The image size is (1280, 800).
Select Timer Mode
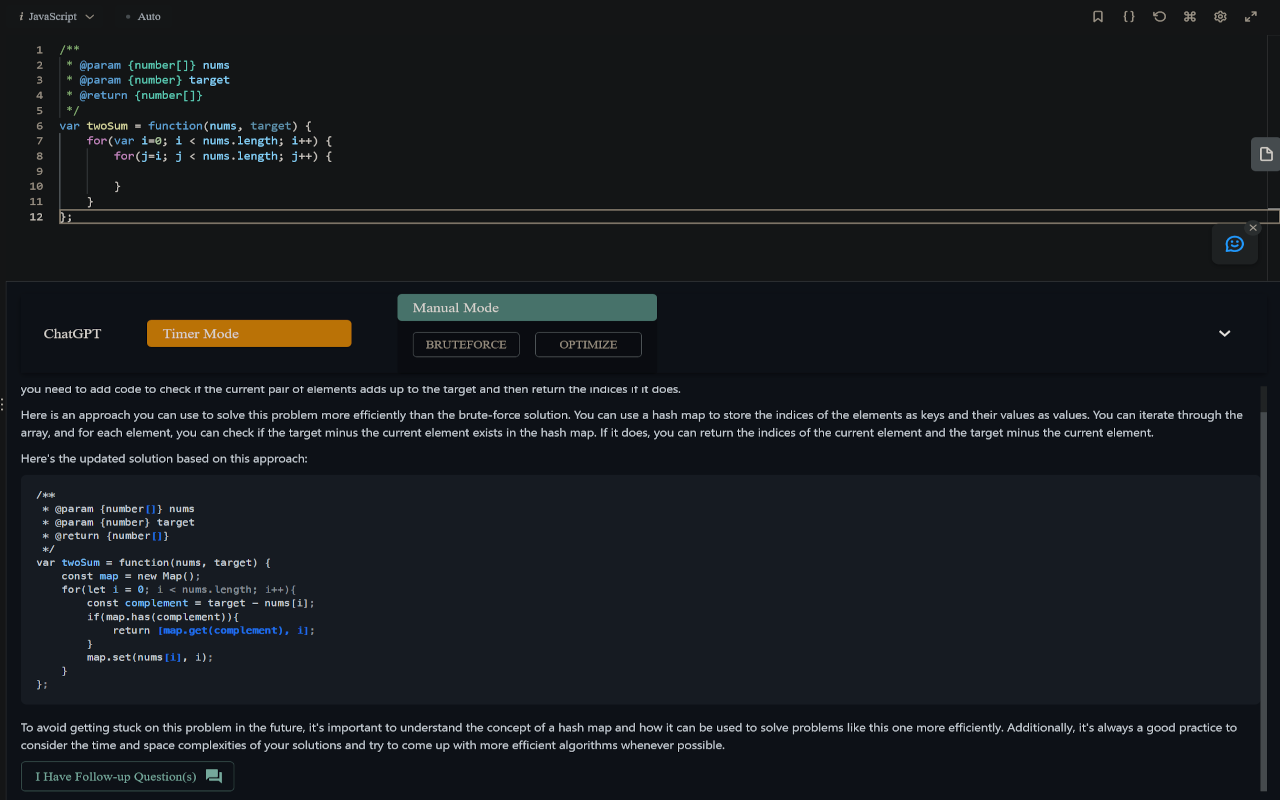[249, 333]
